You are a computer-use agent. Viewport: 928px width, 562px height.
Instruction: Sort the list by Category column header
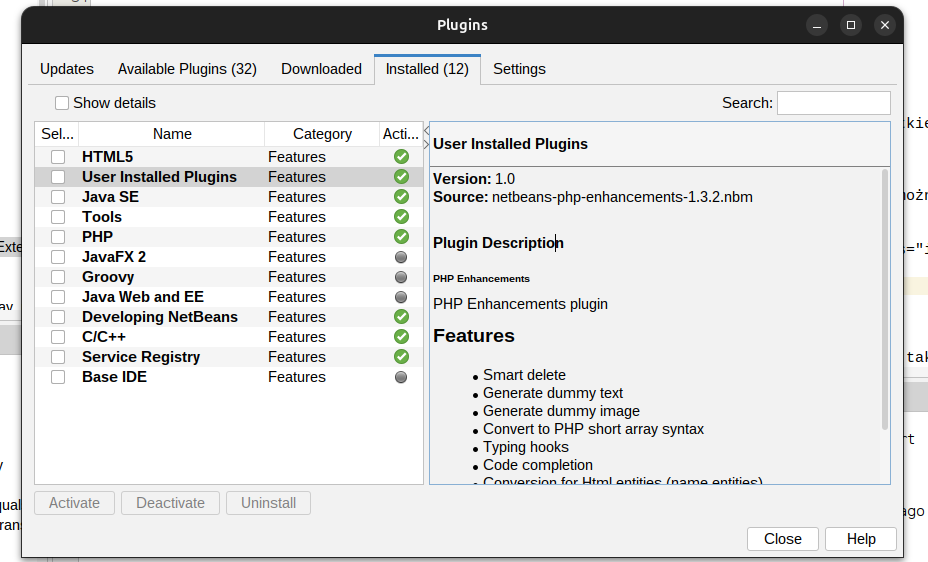322,134
